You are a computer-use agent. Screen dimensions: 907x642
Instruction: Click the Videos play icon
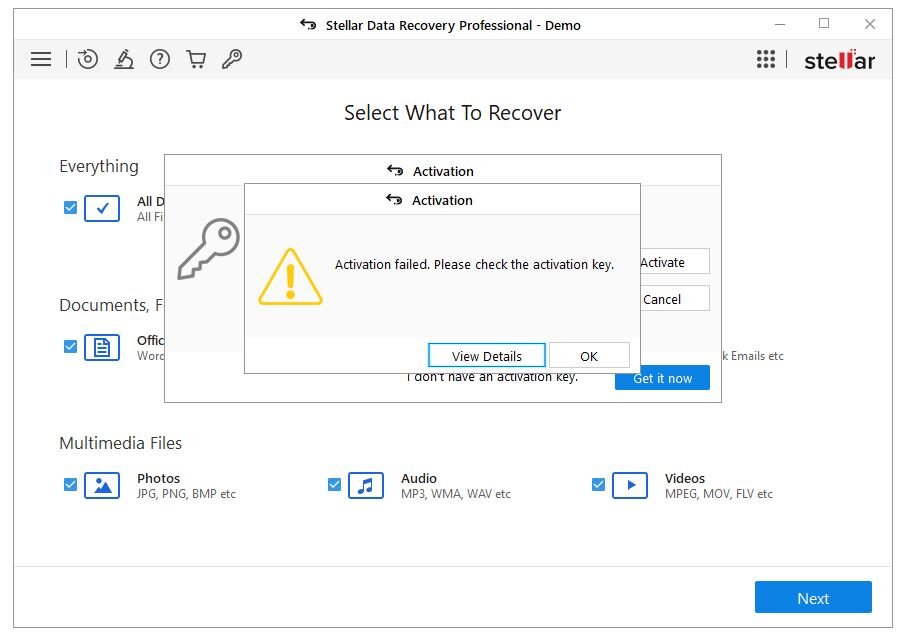(630, 486)
